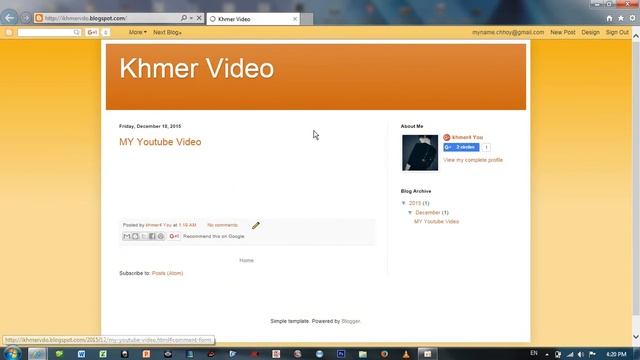The image size is (640, 360).
Task: Share the post via BlogThis icon
Action: (x=135, y=236)
